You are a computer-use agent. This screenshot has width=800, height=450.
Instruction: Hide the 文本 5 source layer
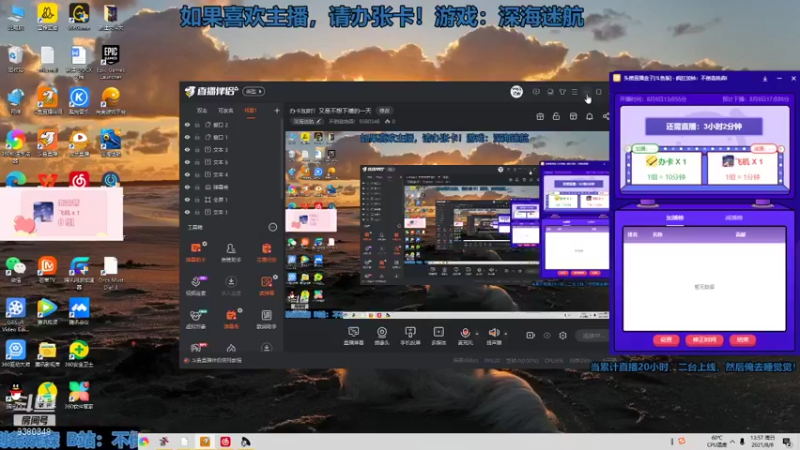[187, 162]
